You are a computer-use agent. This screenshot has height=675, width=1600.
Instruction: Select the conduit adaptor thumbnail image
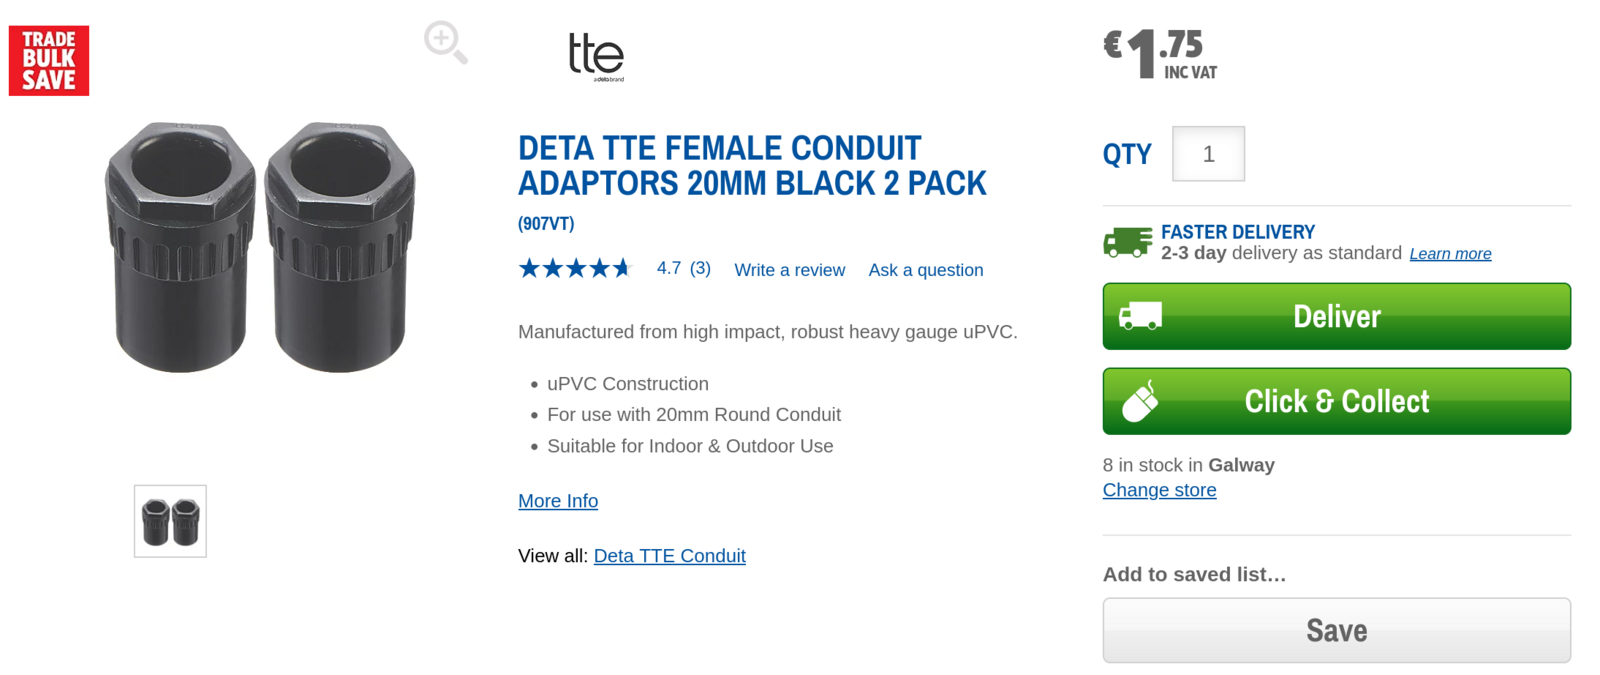[170, 521]
